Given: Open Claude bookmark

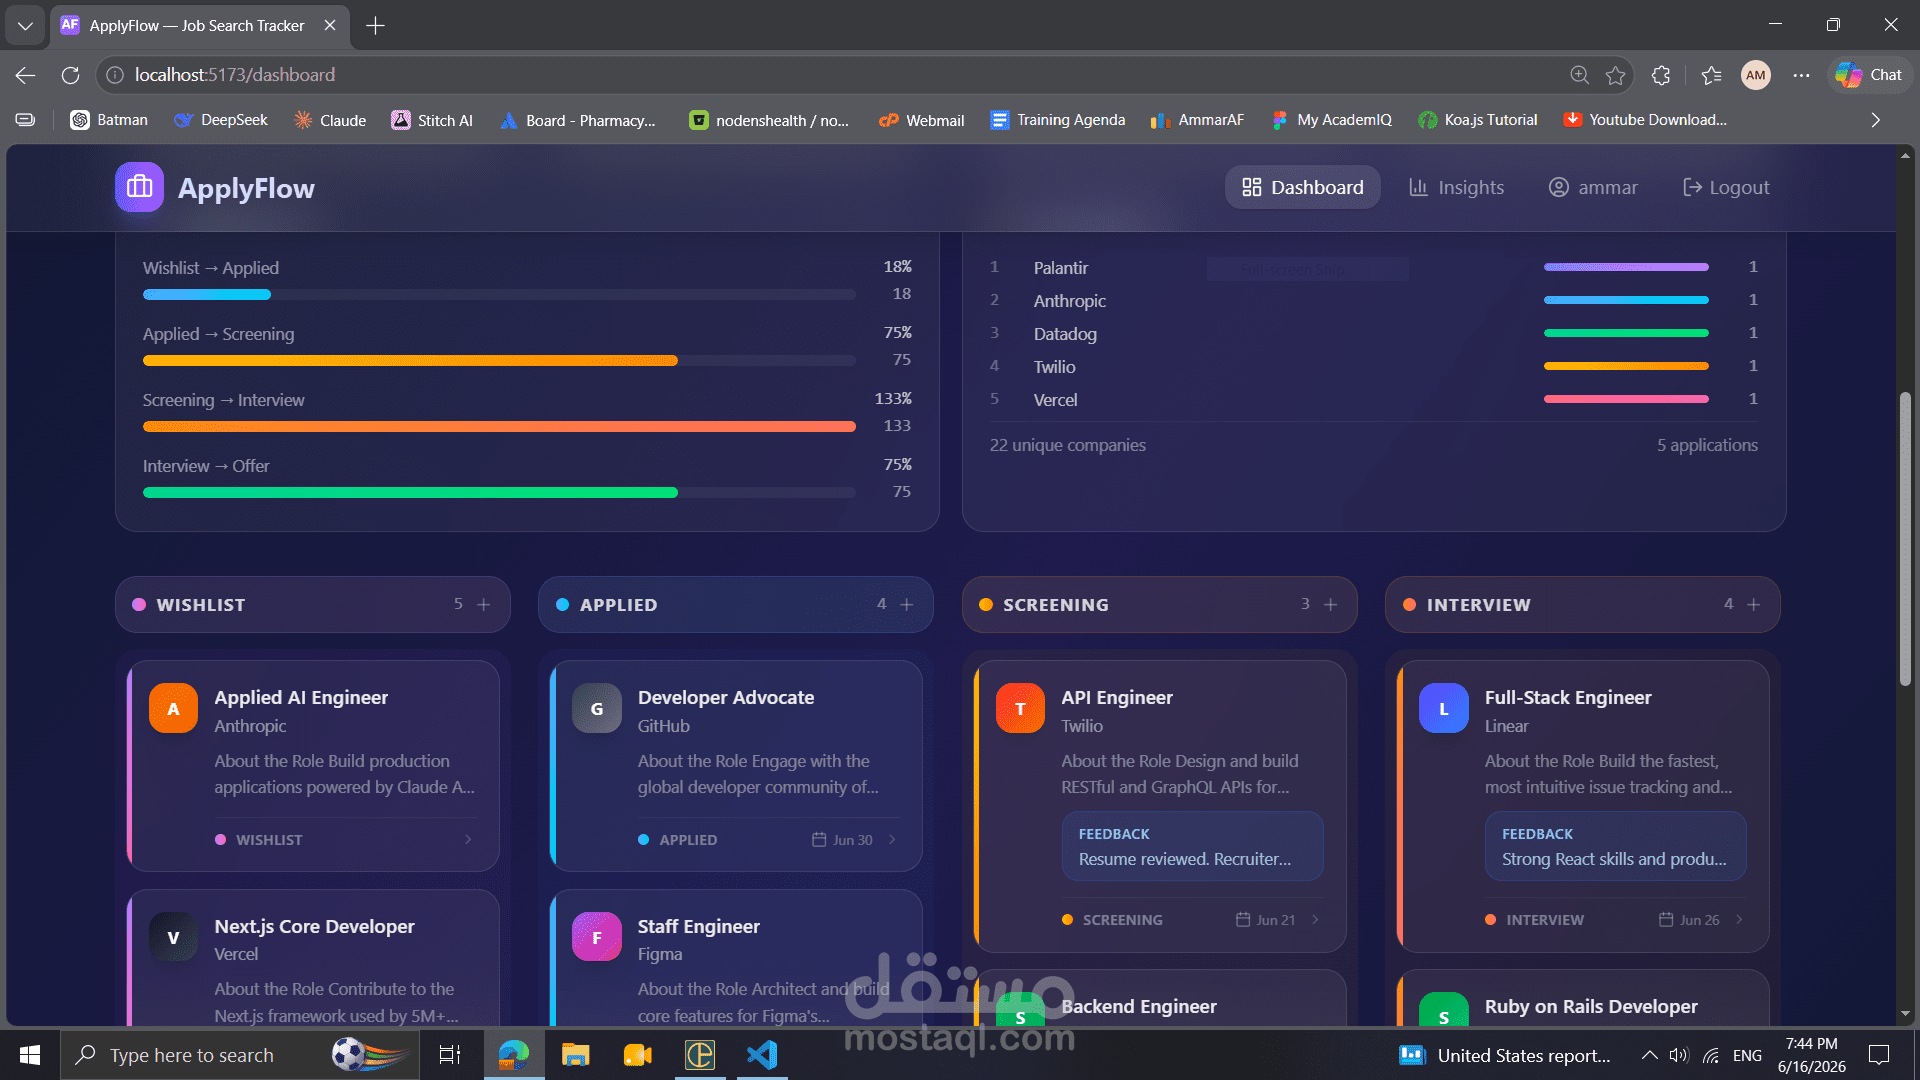Looking at the screenshot, I should (330, 120).
